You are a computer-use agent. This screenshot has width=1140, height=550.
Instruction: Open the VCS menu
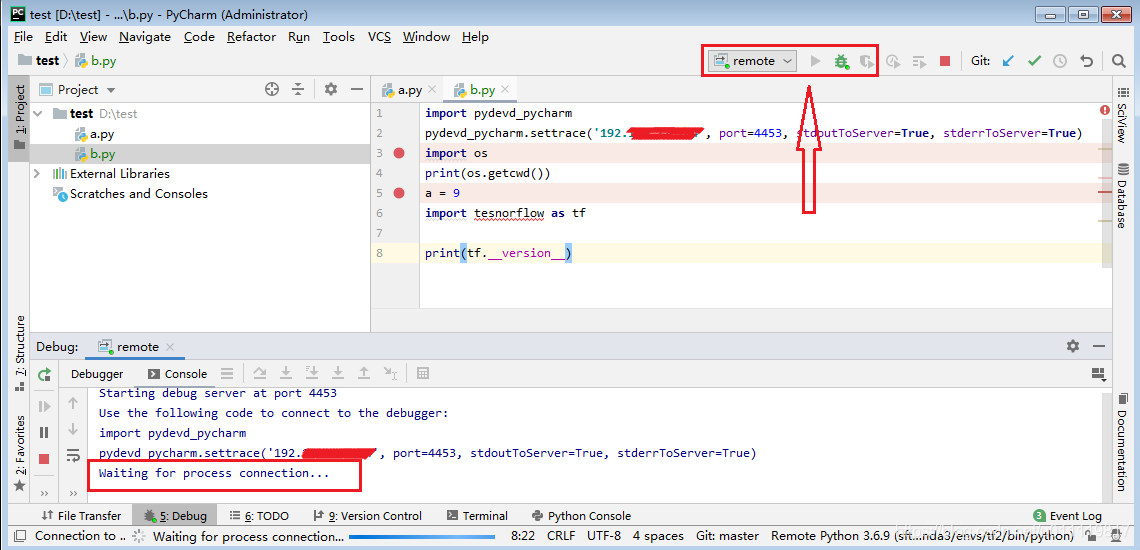[380, 36]
